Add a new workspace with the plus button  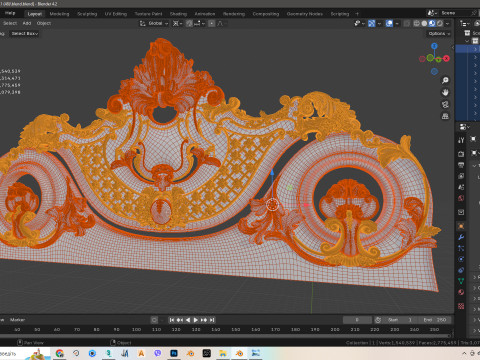click(x=357, y=14)
